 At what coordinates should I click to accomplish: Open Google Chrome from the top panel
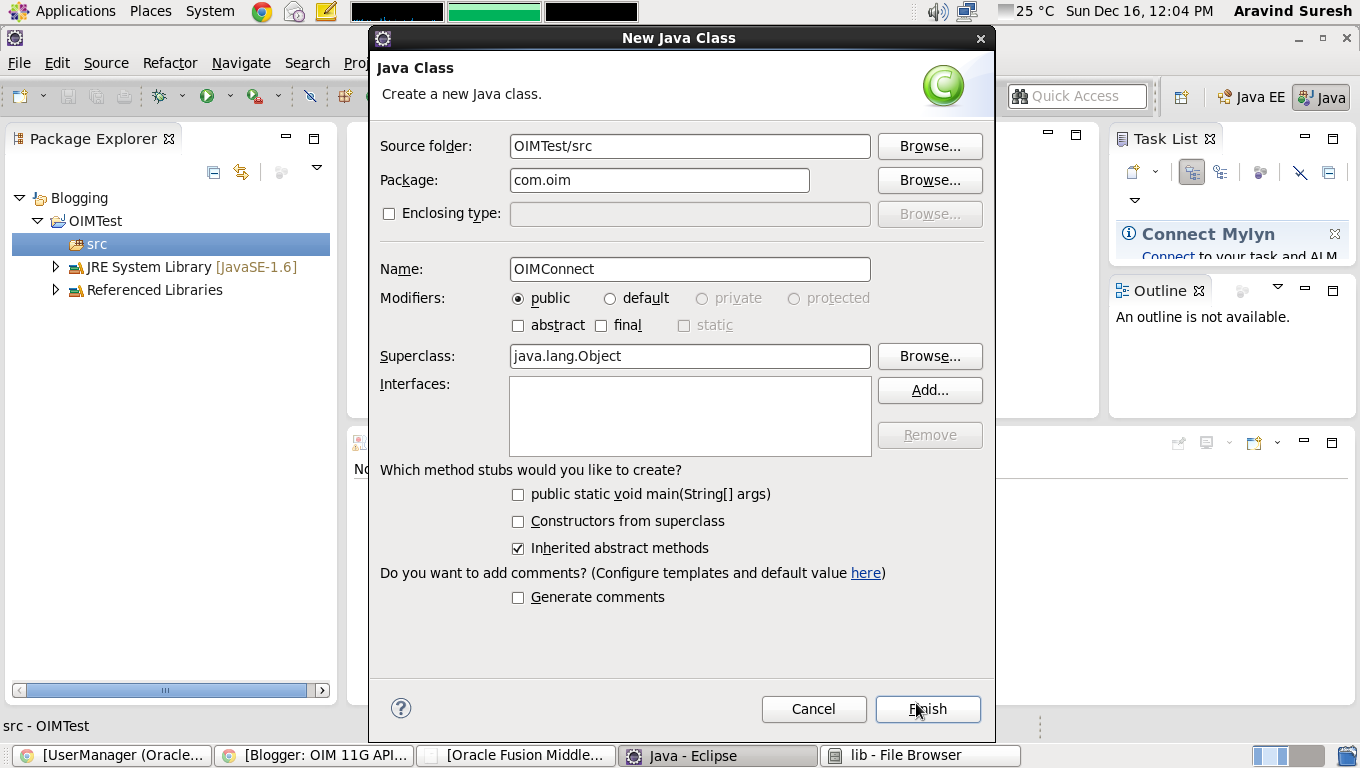pos(262,12)
